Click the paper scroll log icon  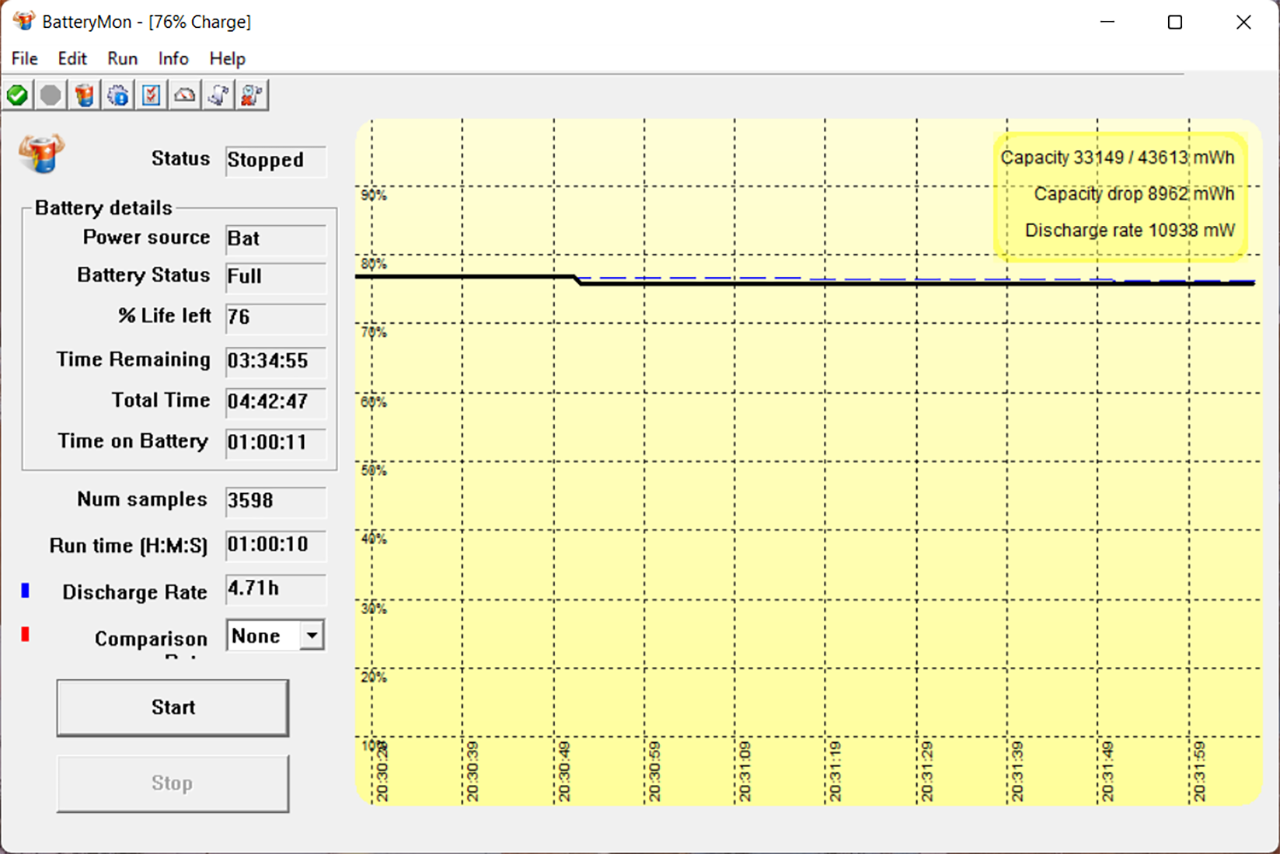[218, 96]
